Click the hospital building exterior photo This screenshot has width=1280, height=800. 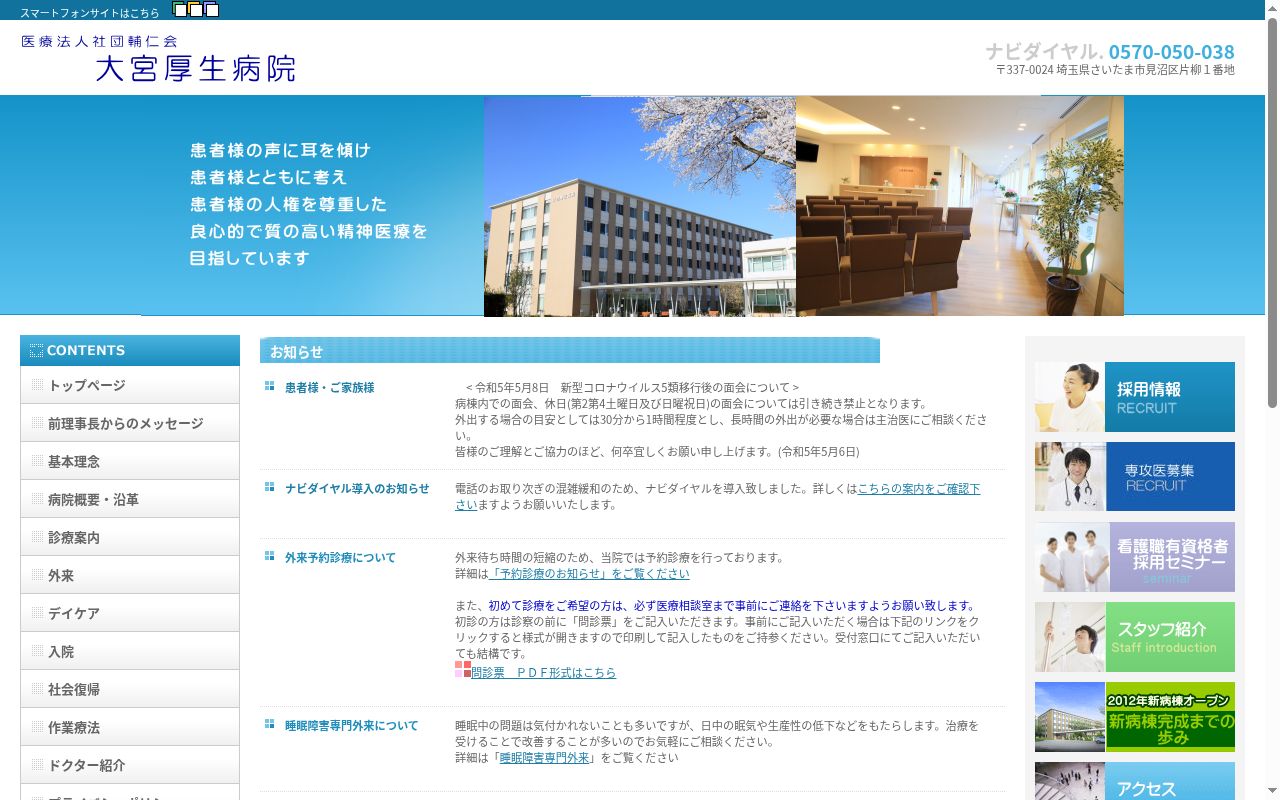640,206
